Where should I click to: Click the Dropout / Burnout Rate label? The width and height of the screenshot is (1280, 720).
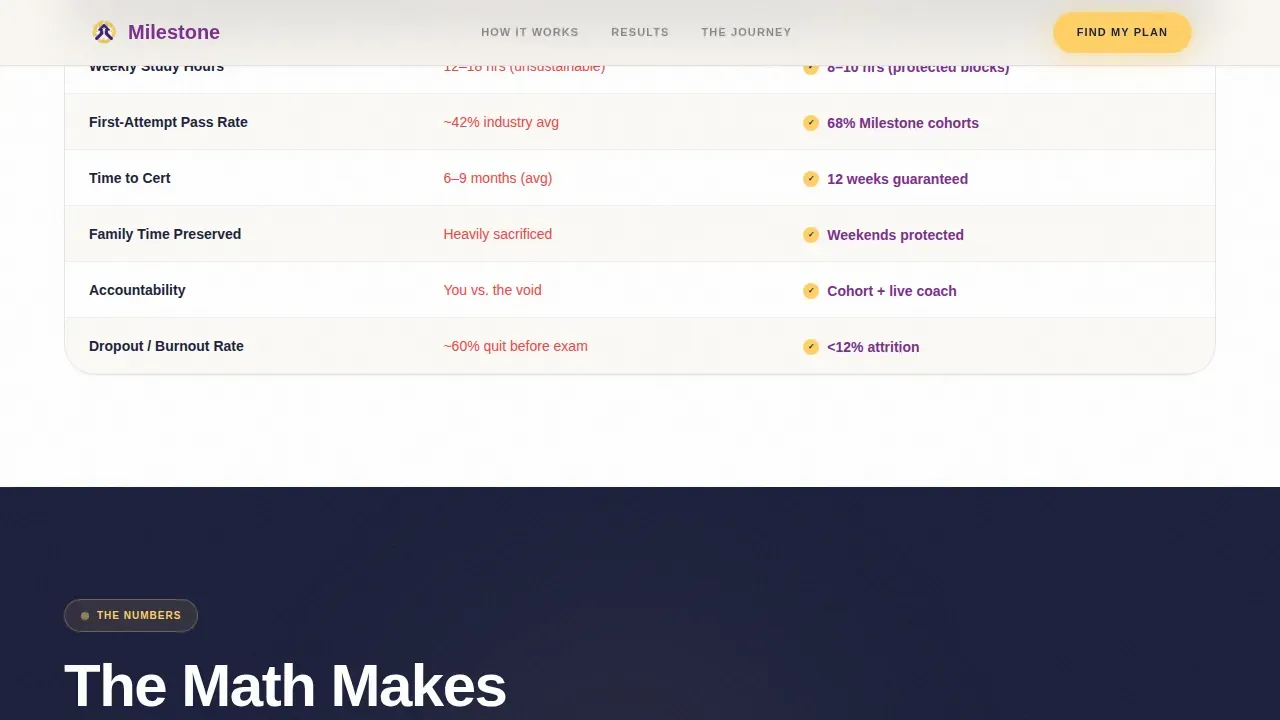tap(166, 346)
